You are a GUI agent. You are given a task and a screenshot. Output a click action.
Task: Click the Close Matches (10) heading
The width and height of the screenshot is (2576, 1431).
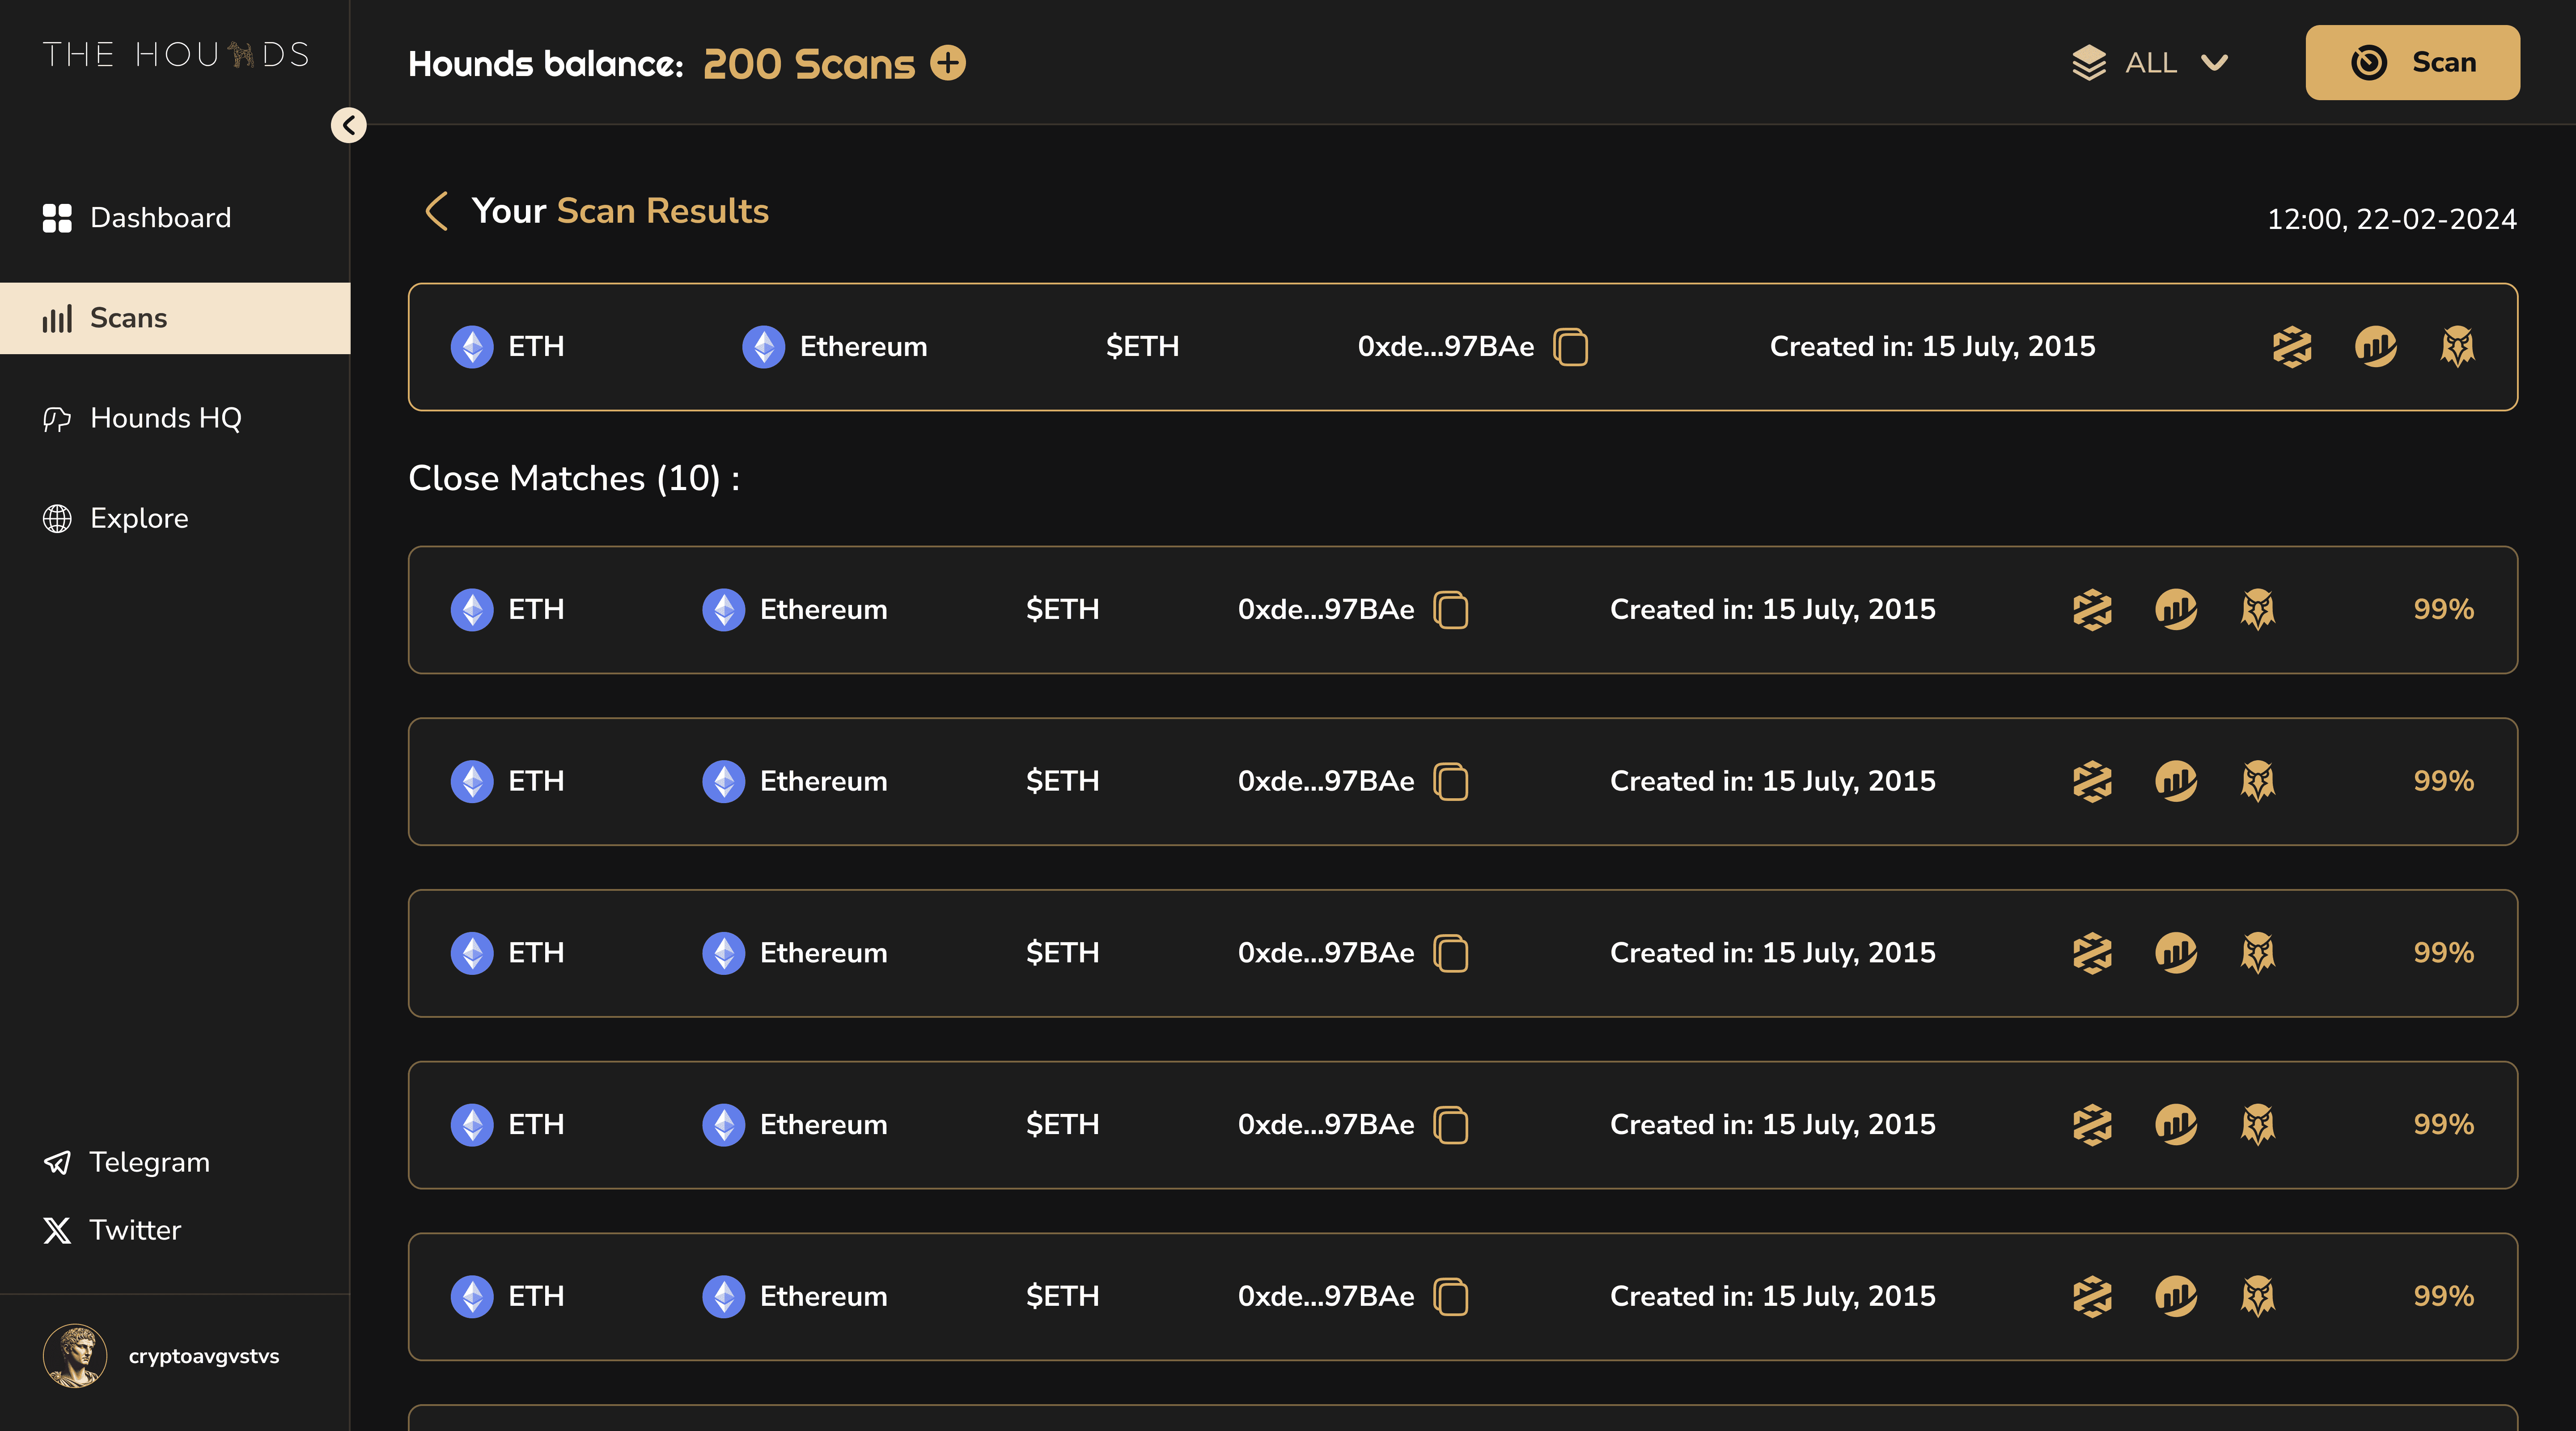tap(574, 479)
